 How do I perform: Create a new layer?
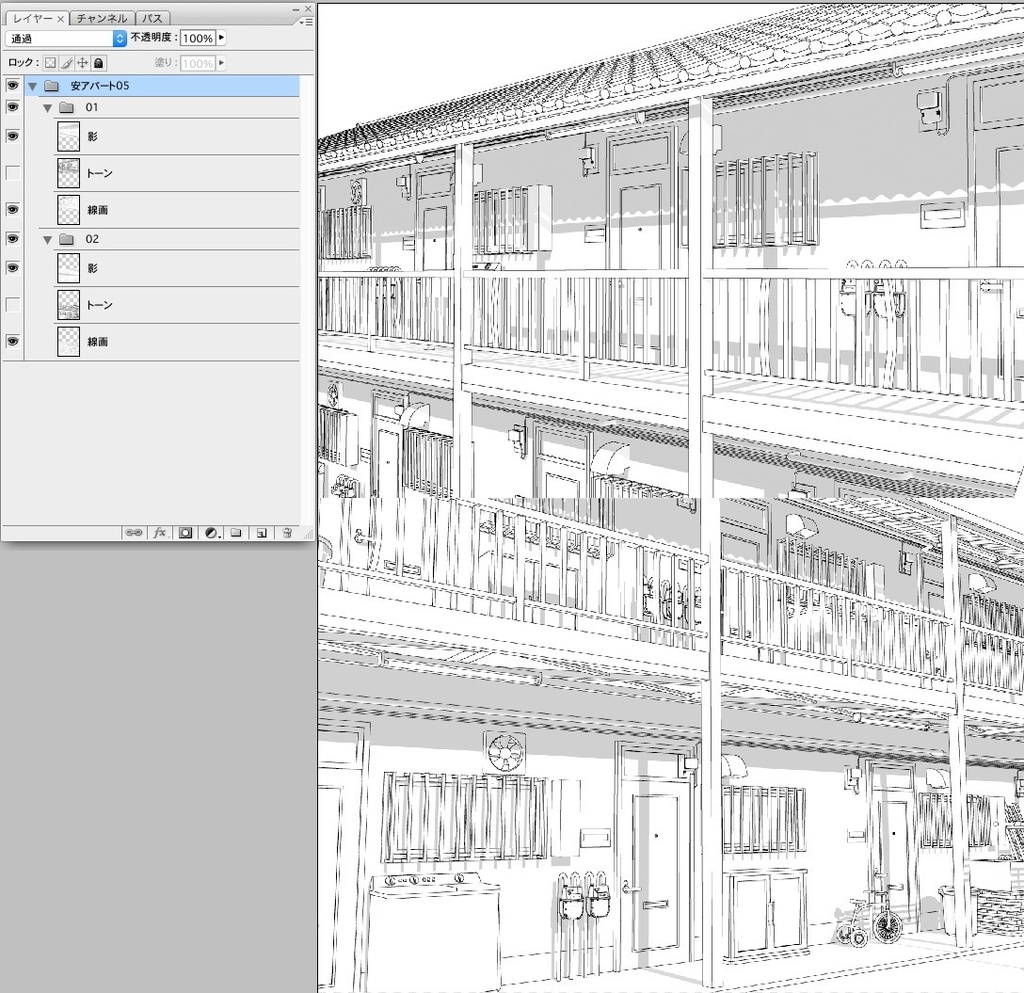(261, 533)
